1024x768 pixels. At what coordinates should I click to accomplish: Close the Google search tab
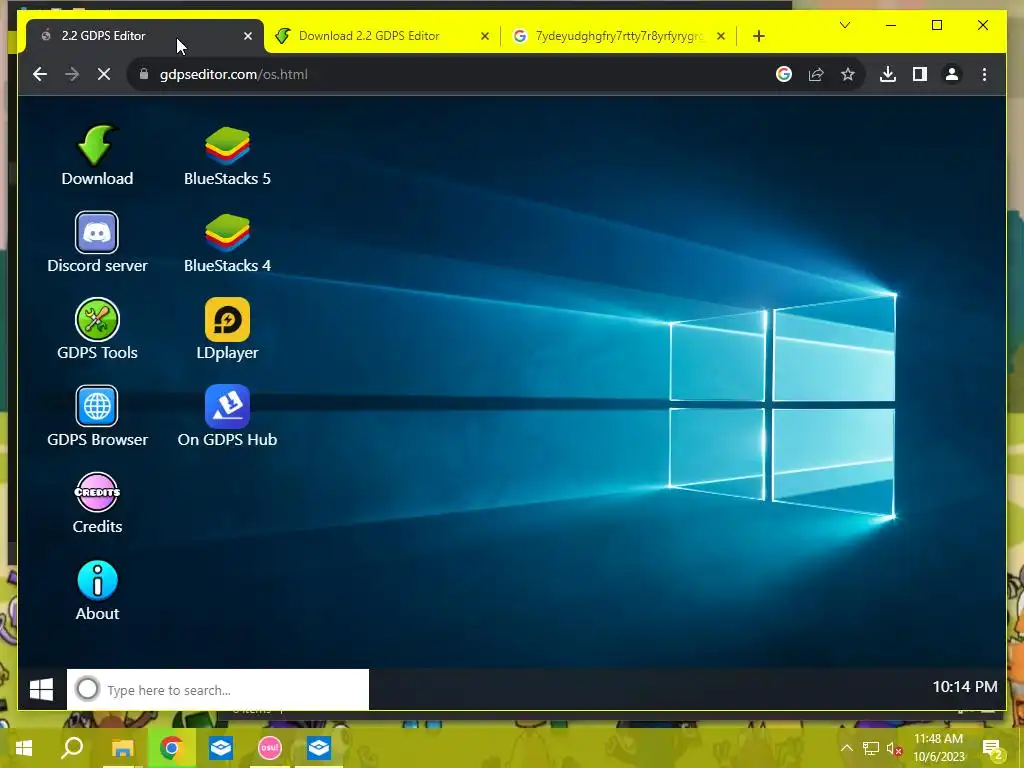tap(721, 36)
